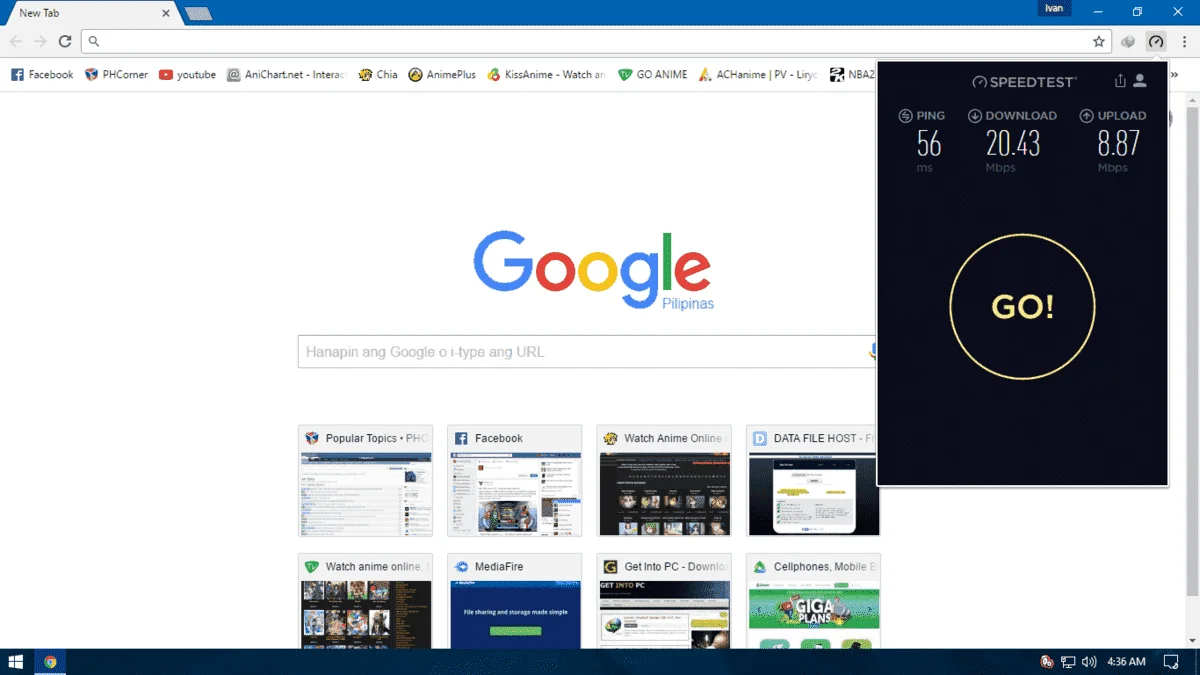Open the Popular Topics PHC thumbnail
This screenshot has height=675, width=1200.
coord(365,481)
